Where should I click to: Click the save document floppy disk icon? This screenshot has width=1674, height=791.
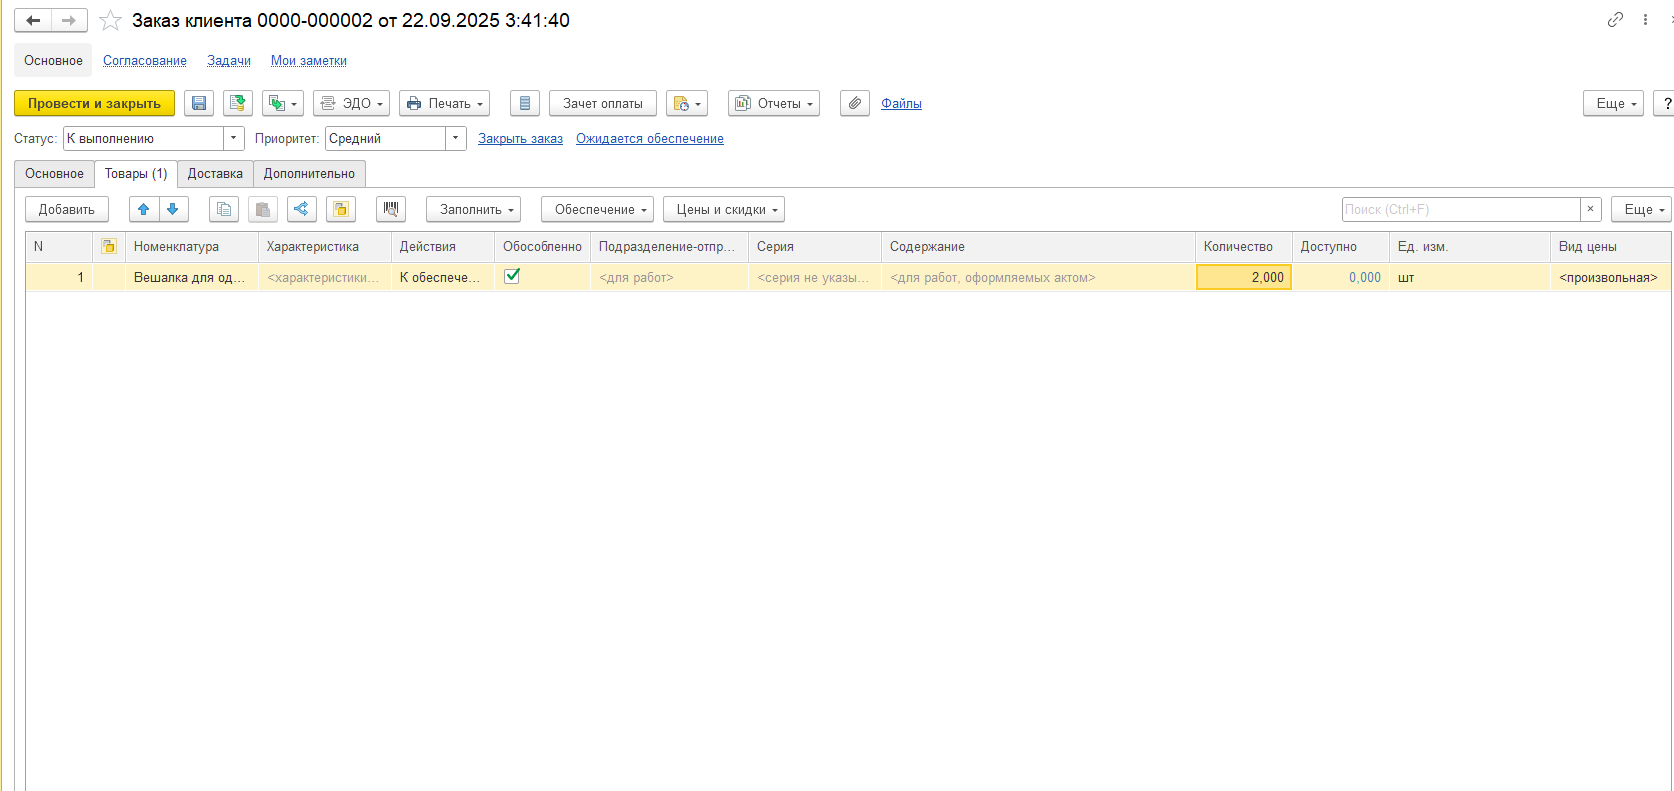(x=199, y=104)
